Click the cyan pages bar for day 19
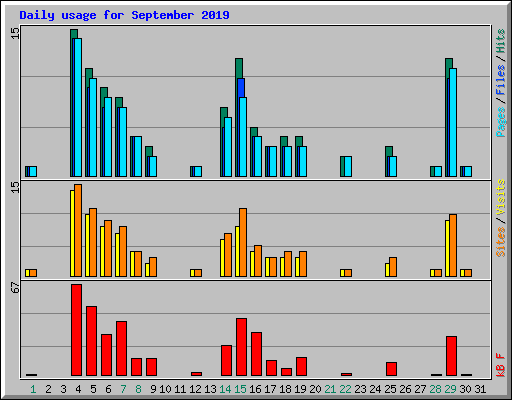 tap(303, 161)
